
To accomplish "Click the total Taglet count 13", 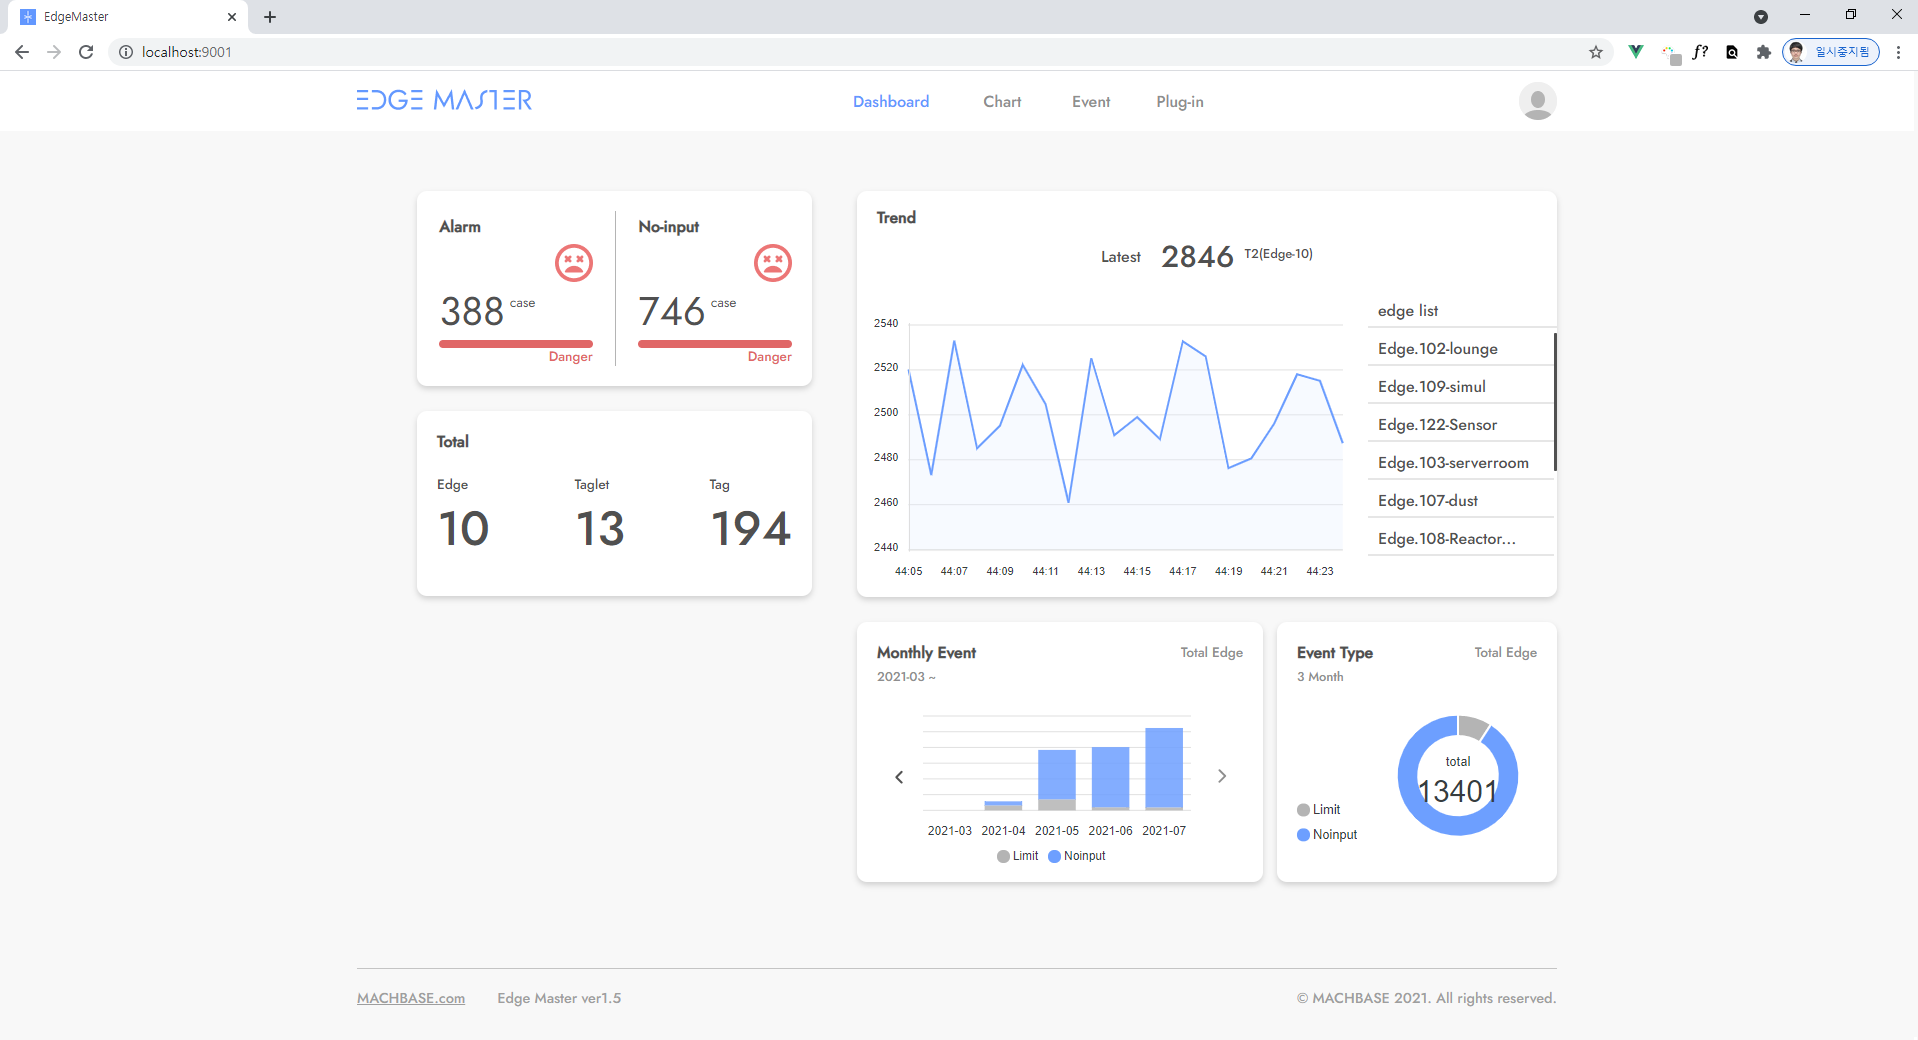I will 600,529.
